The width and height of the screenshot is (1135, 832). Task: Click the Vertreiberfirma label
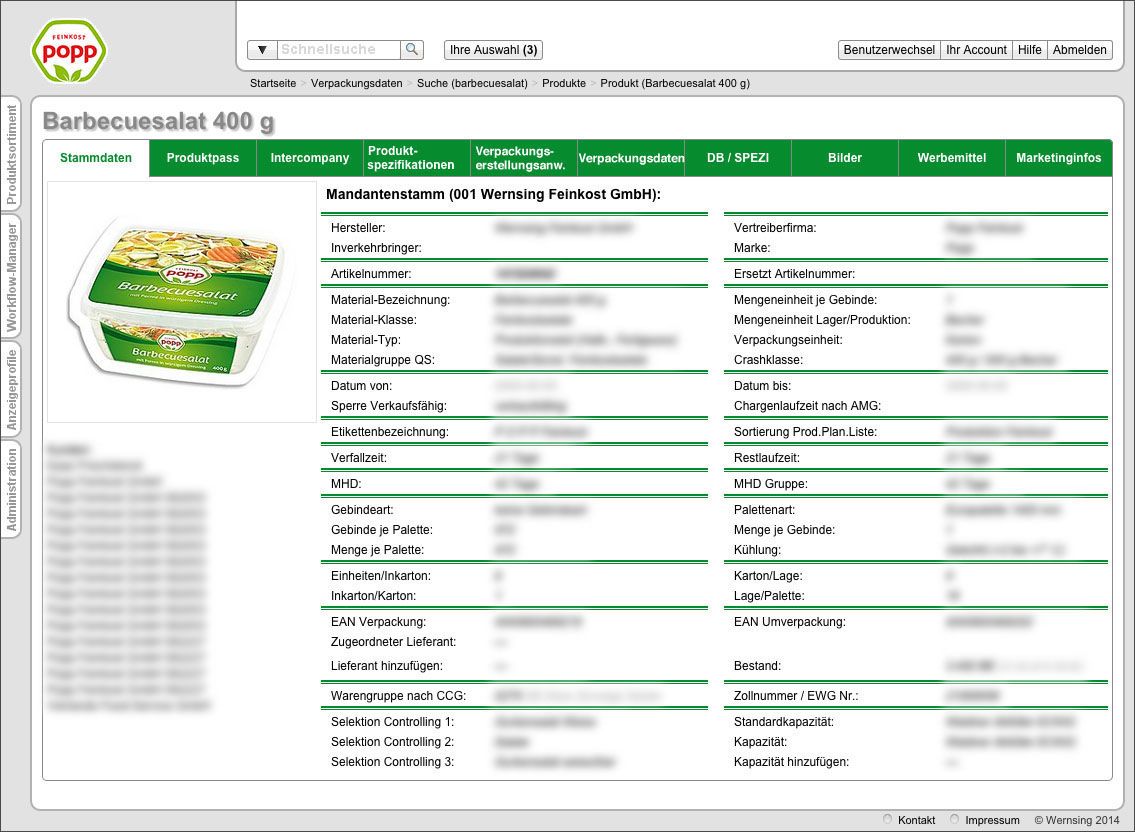[x=775, y=228]
